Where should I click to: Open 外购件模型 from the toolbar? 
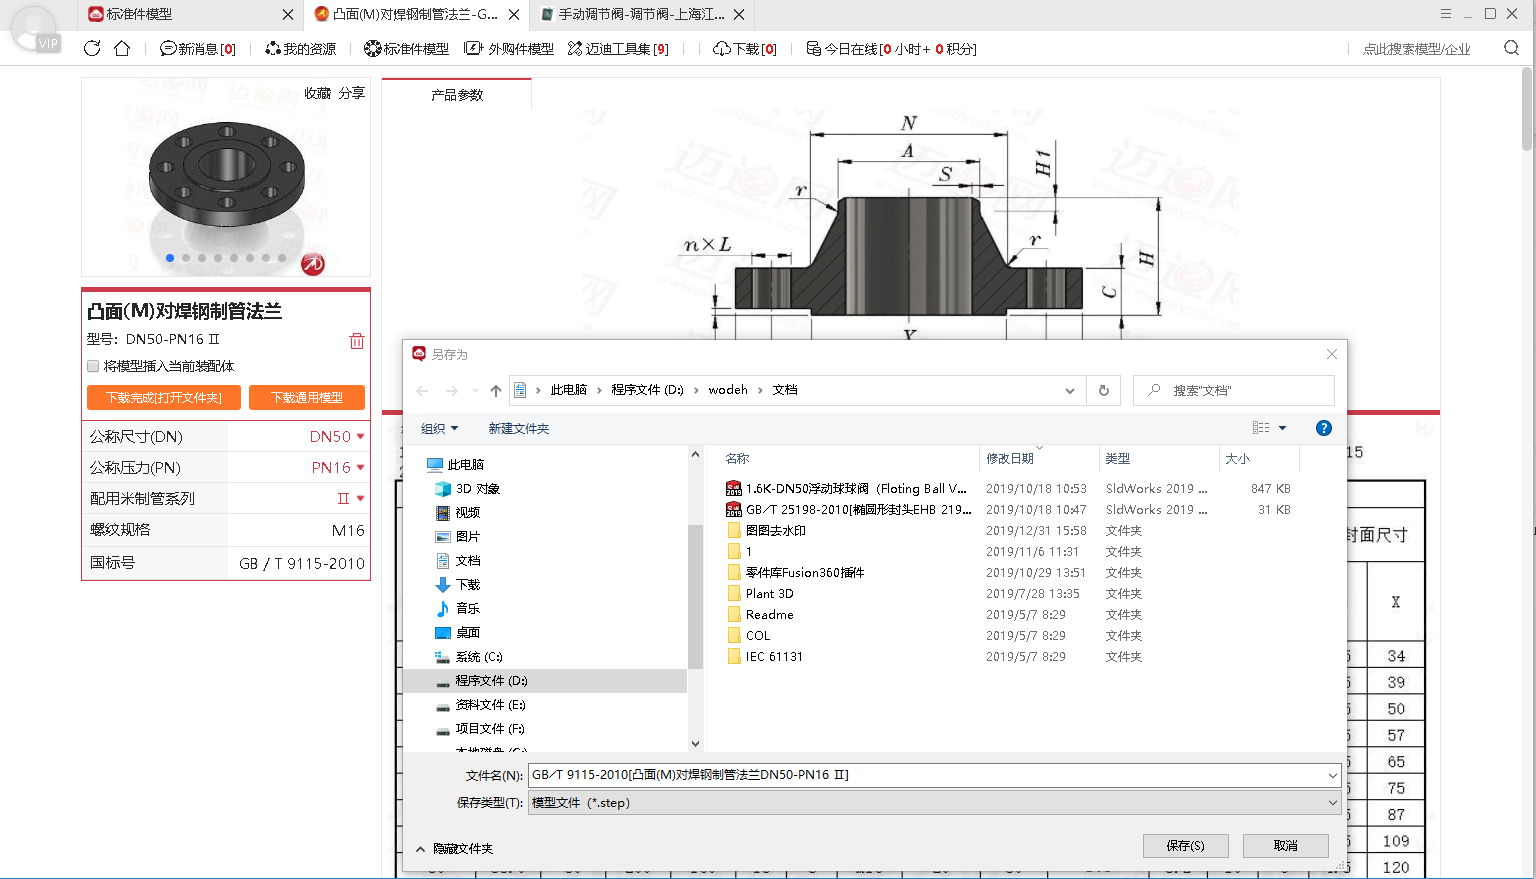(509, 48)
